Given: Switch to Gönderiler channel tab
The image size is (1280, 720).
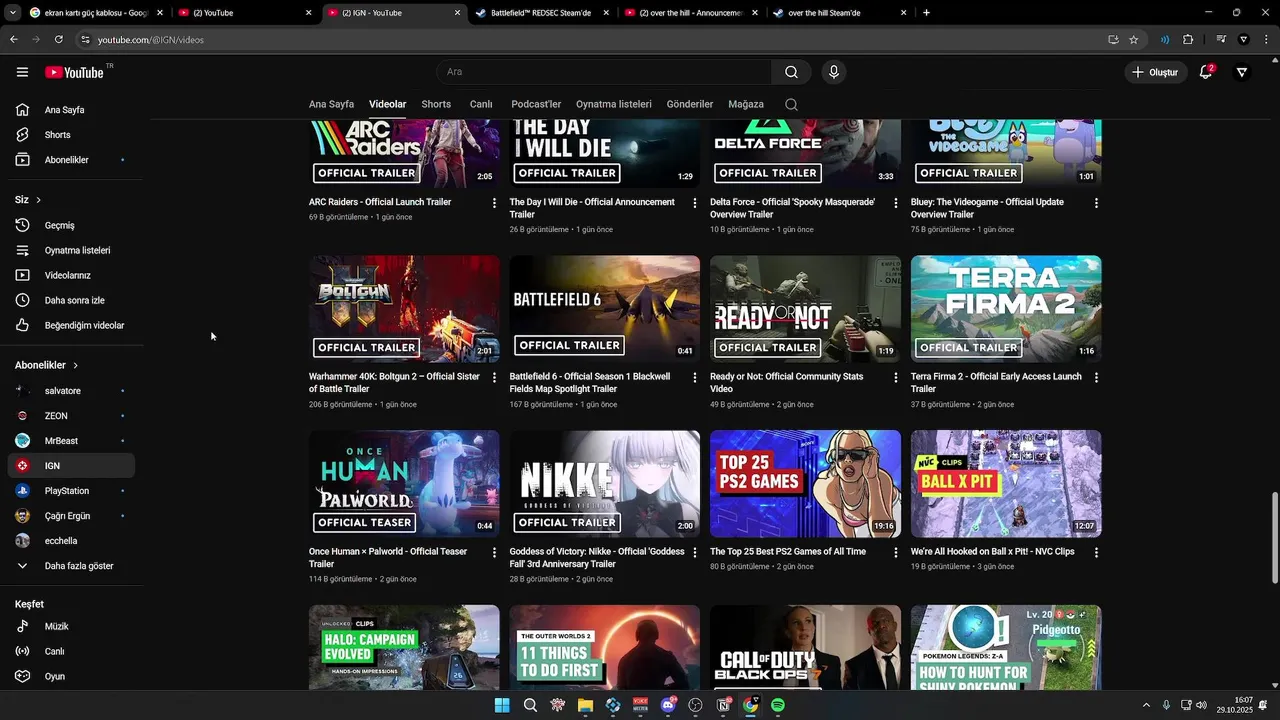Looking at the screenshot, I should [690, 104].
